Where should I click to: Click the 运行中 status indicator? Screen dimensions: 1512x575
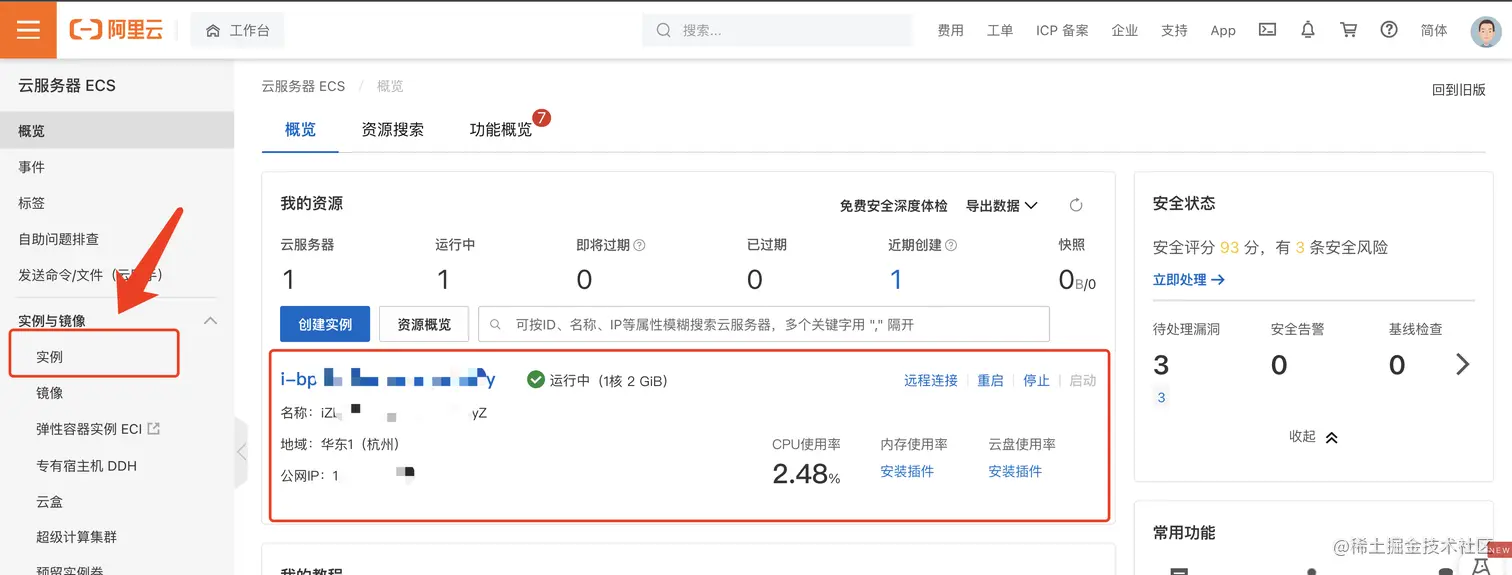[x=597, y=380]
